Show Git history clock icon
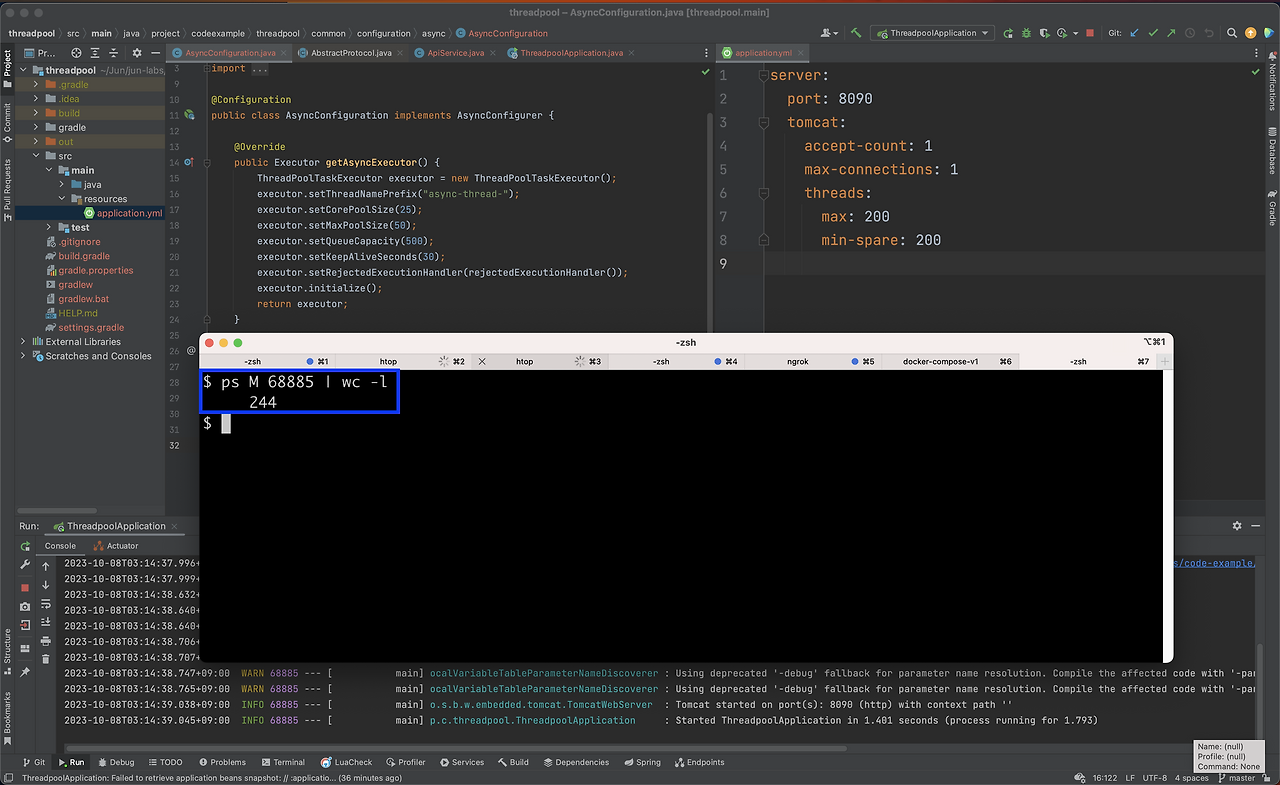1280x785 pixels. (1190, 33)
